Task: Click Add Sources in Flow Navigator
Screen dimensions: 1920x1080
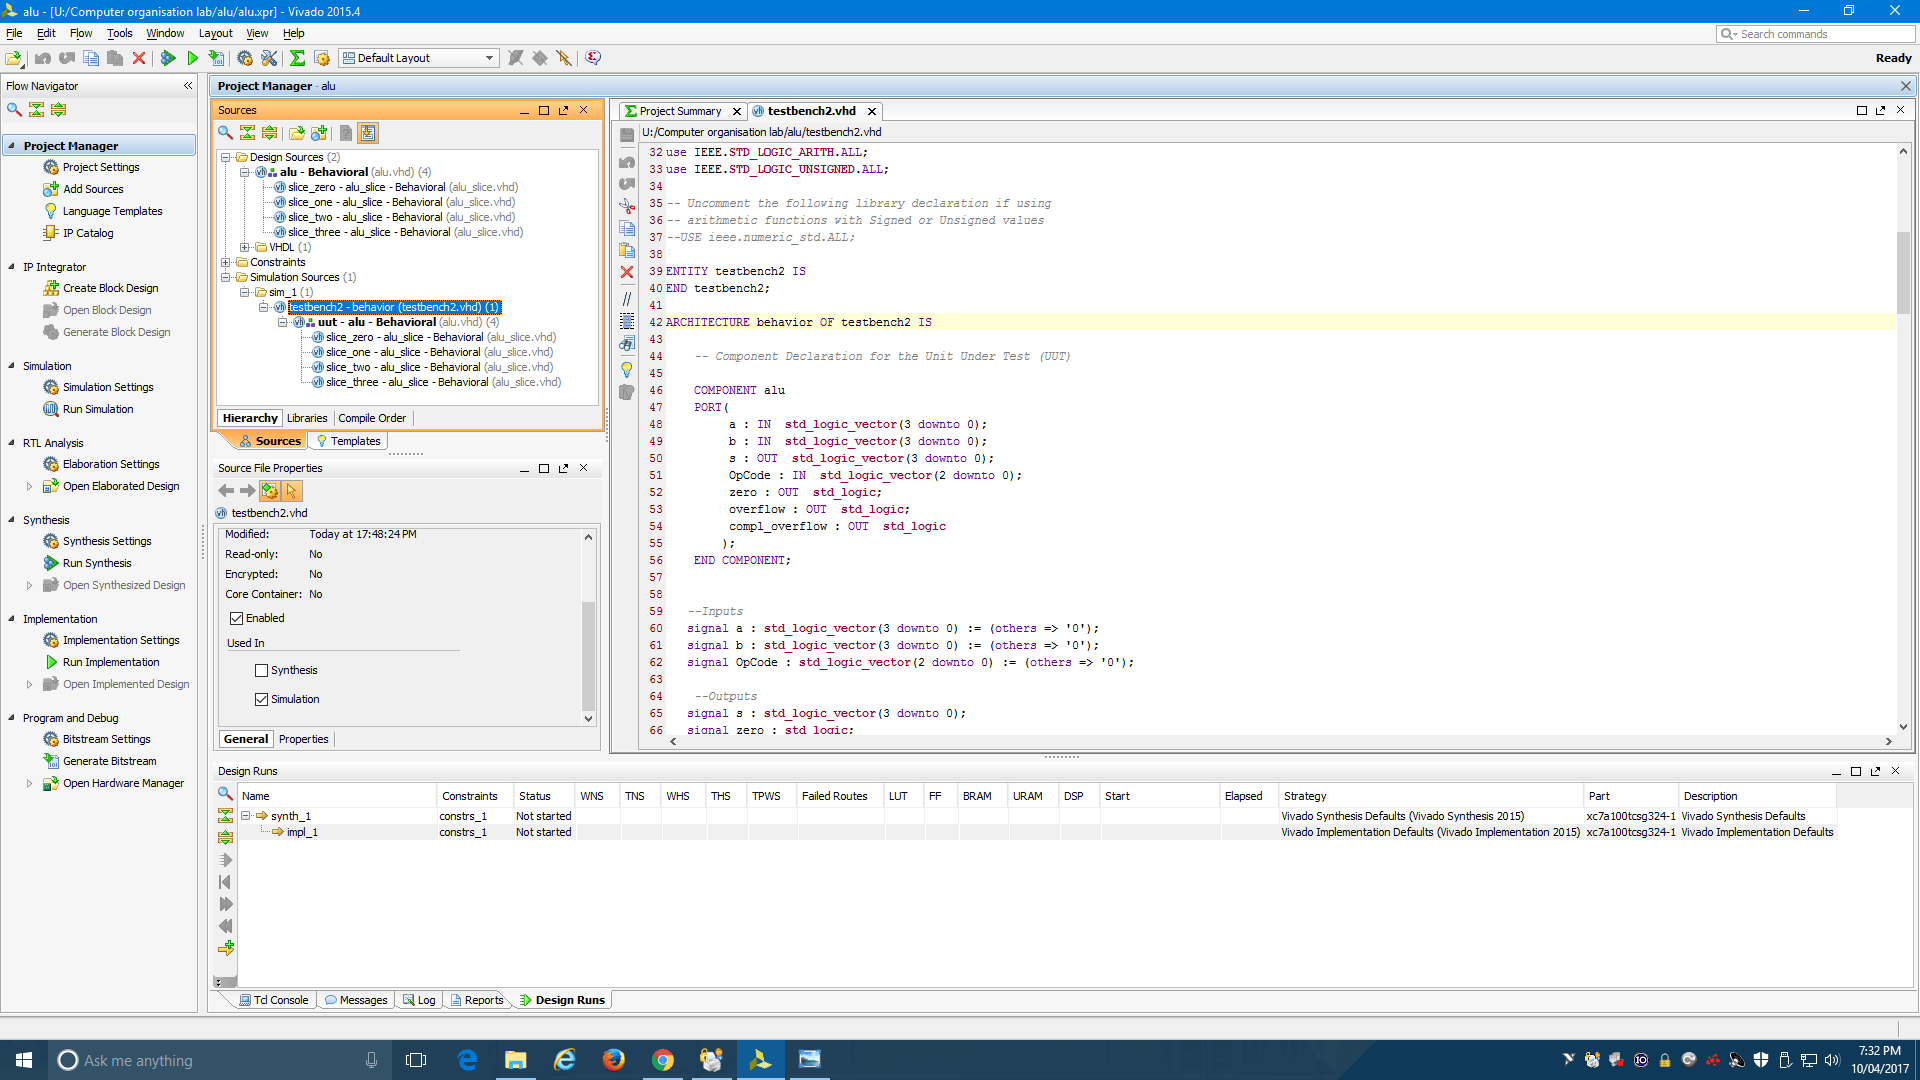Action: 93,189
